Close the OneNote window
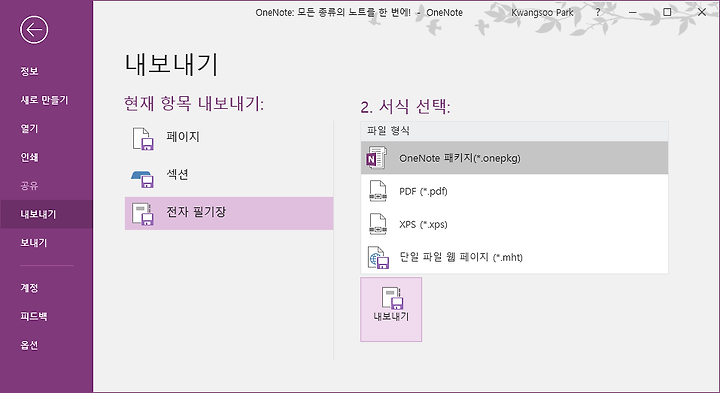The image size is (720, 393). coord(702,12)
